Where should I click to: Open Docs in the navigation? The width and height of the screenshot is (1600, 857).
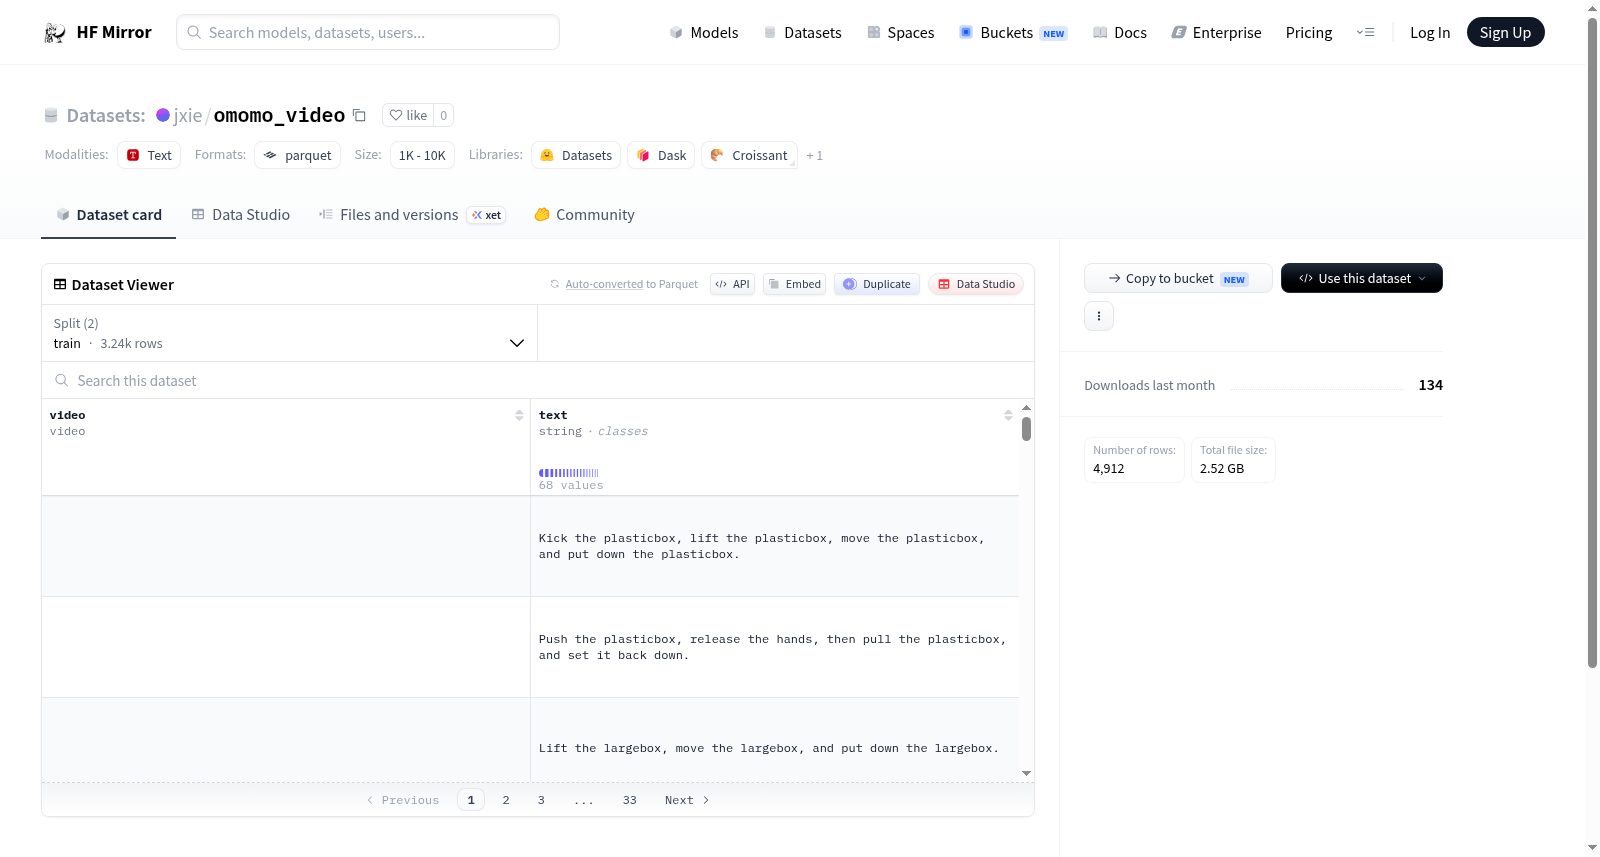1120,32
